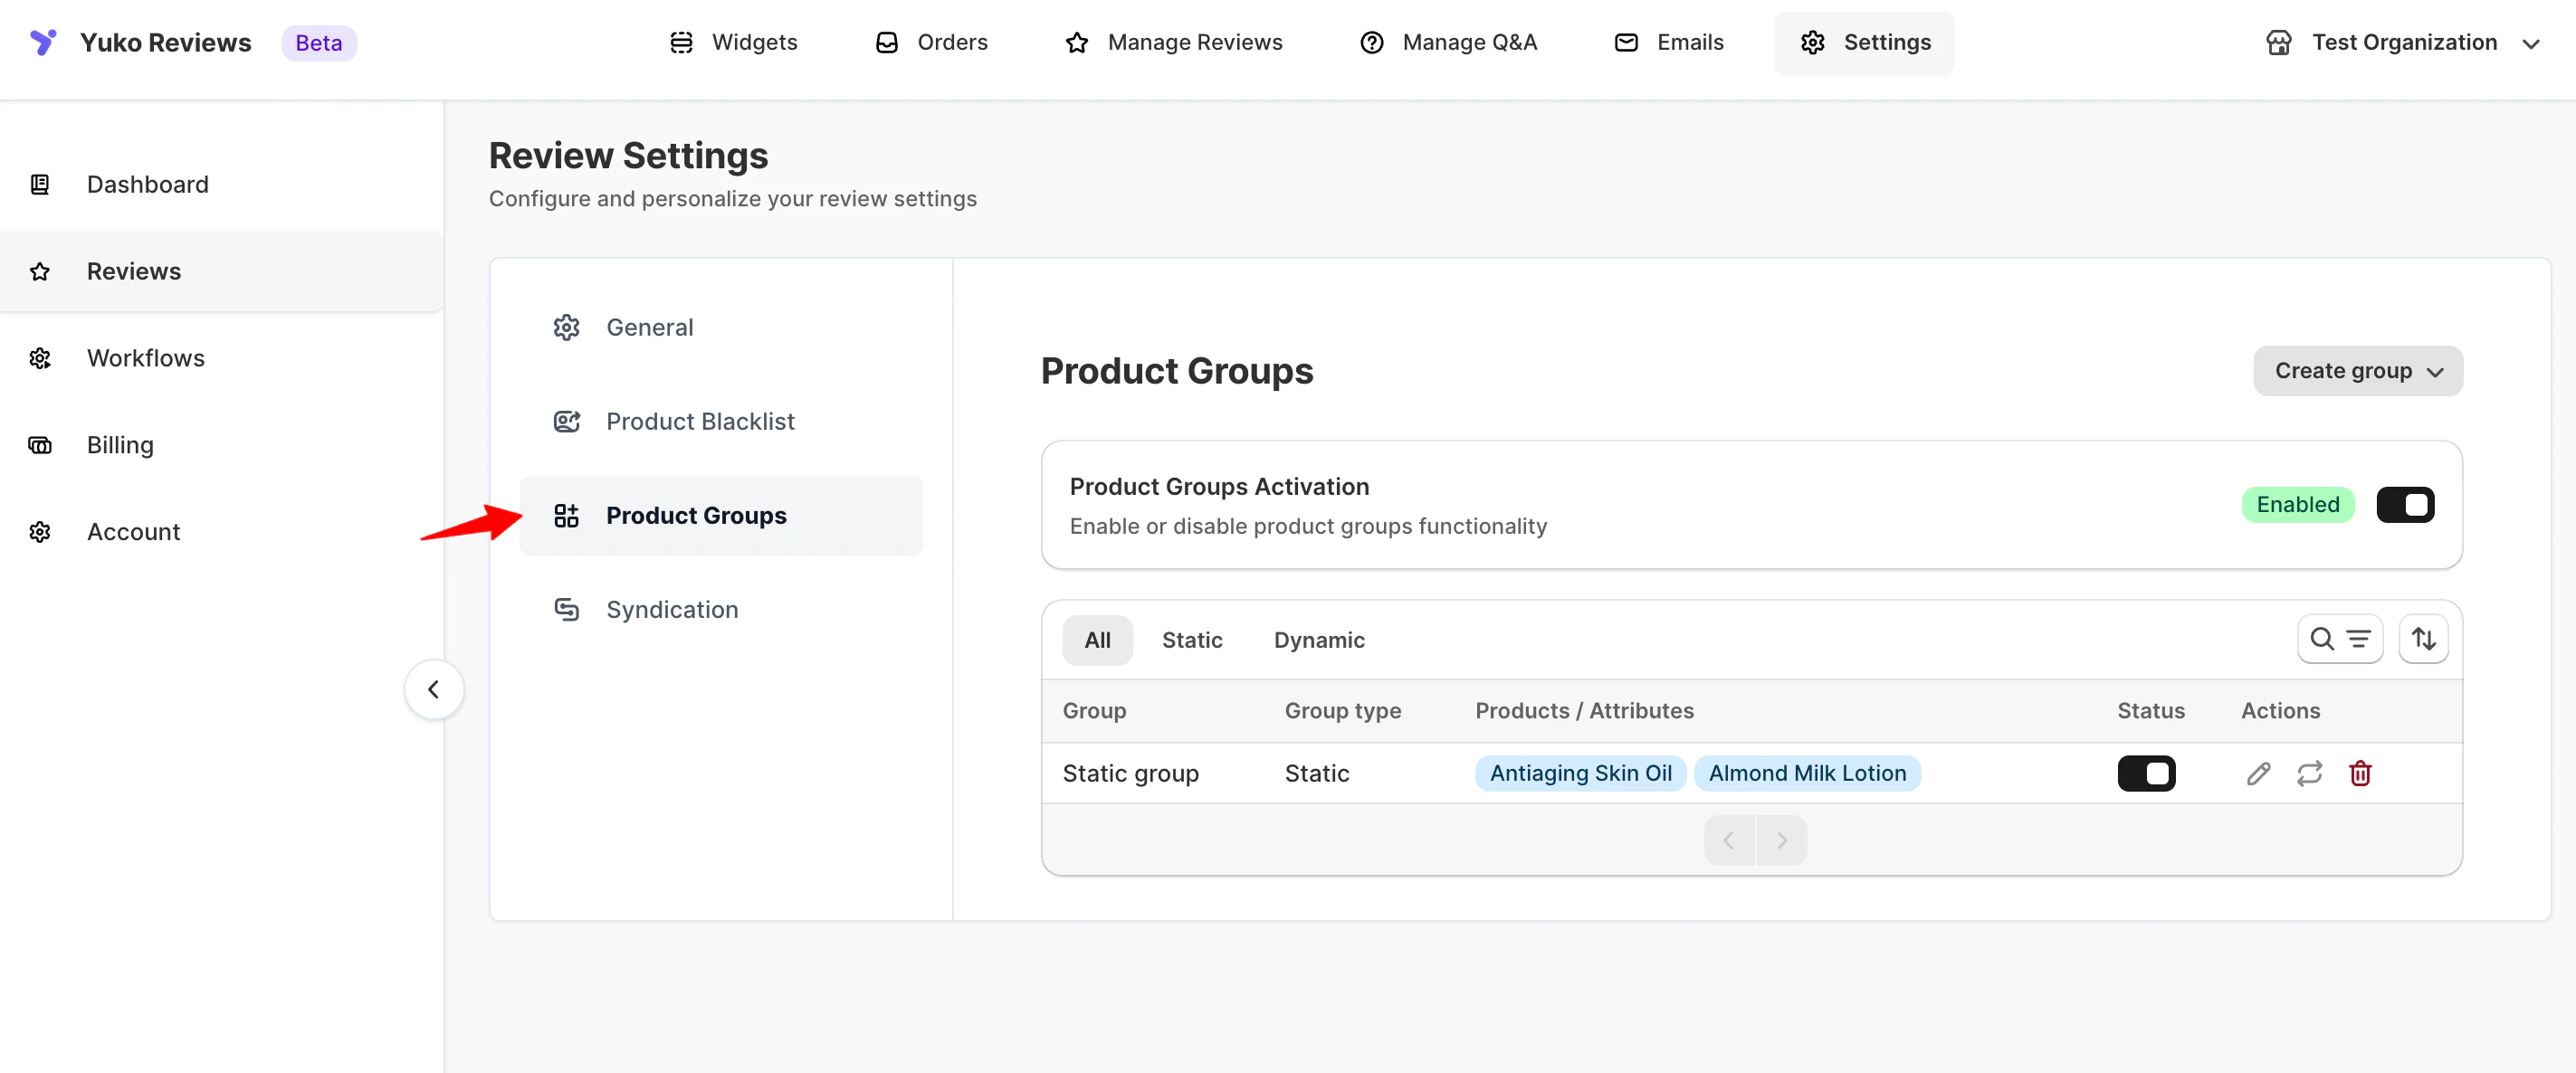Go to next page of groups

[1781, 840]
